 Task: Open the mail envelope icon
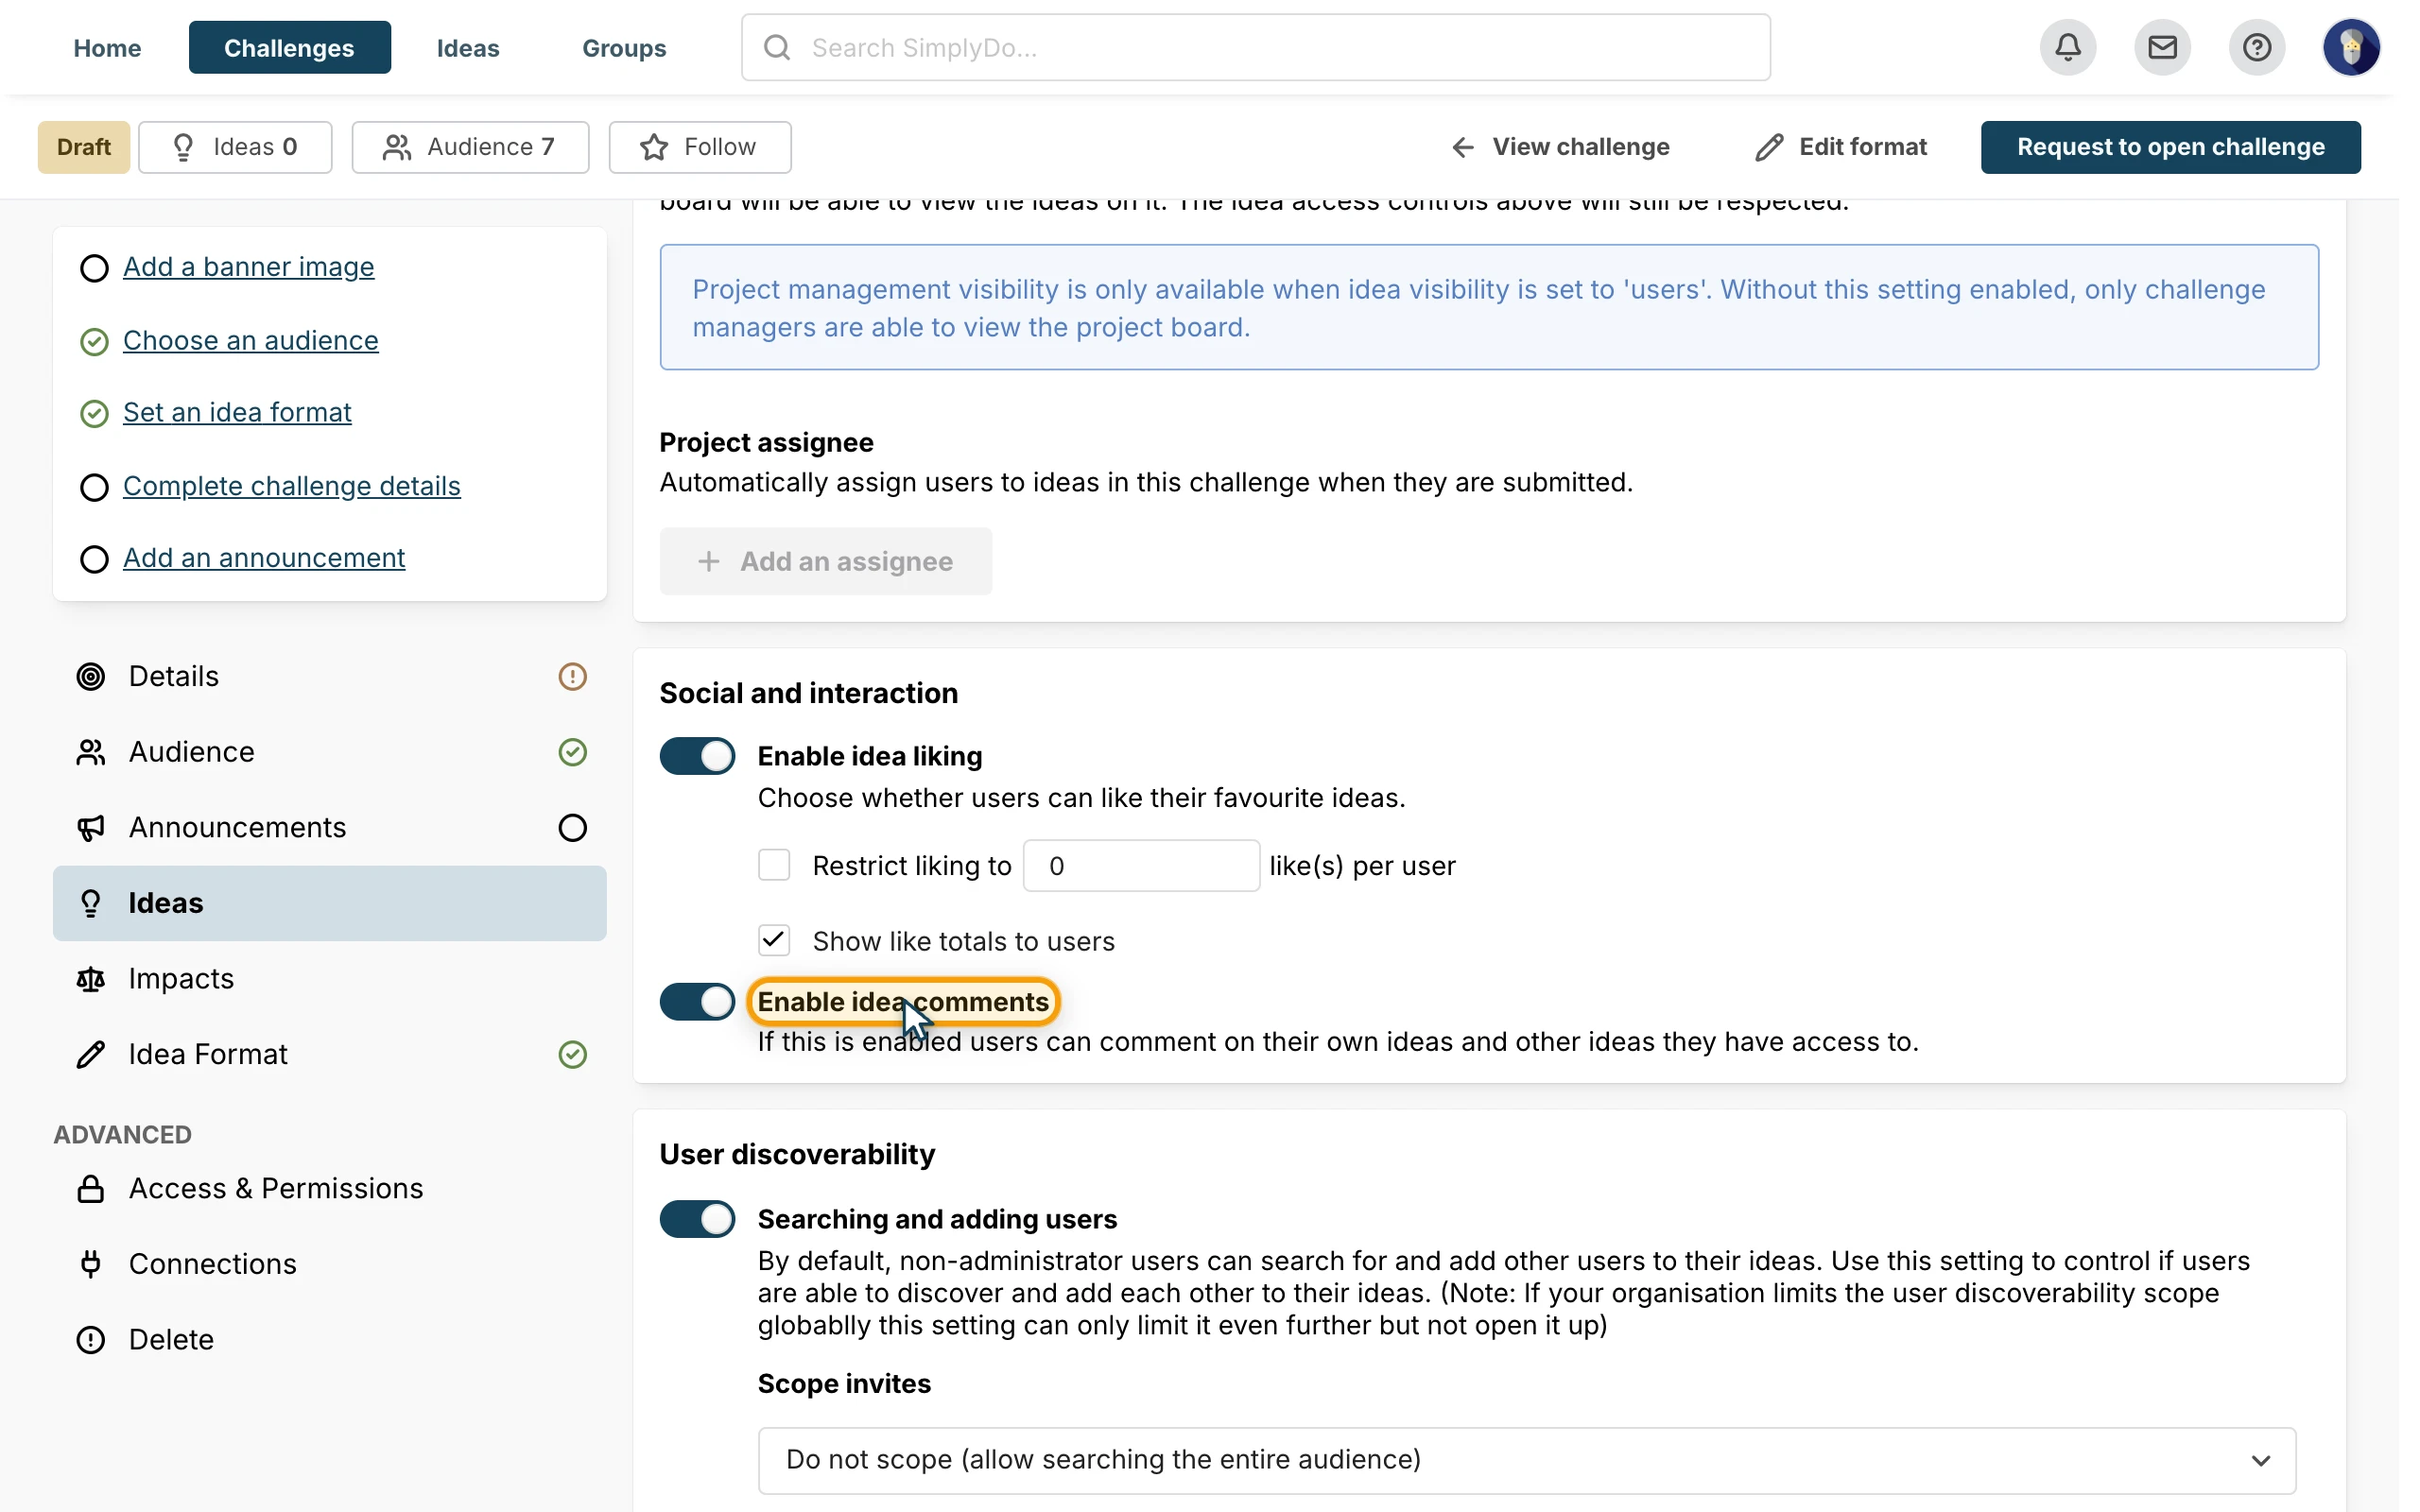2161,47
